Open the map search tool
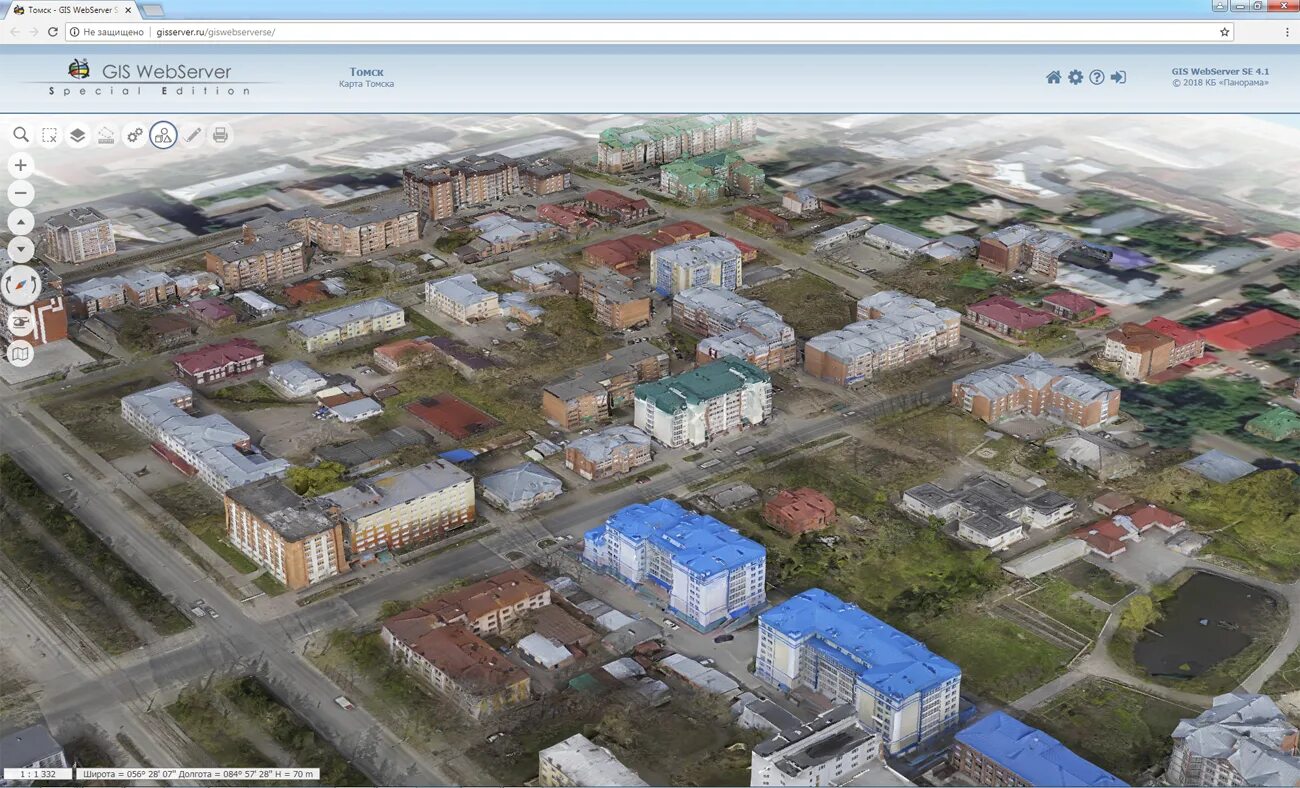This screenshot has height=788, width=1300. click(21, 135)
